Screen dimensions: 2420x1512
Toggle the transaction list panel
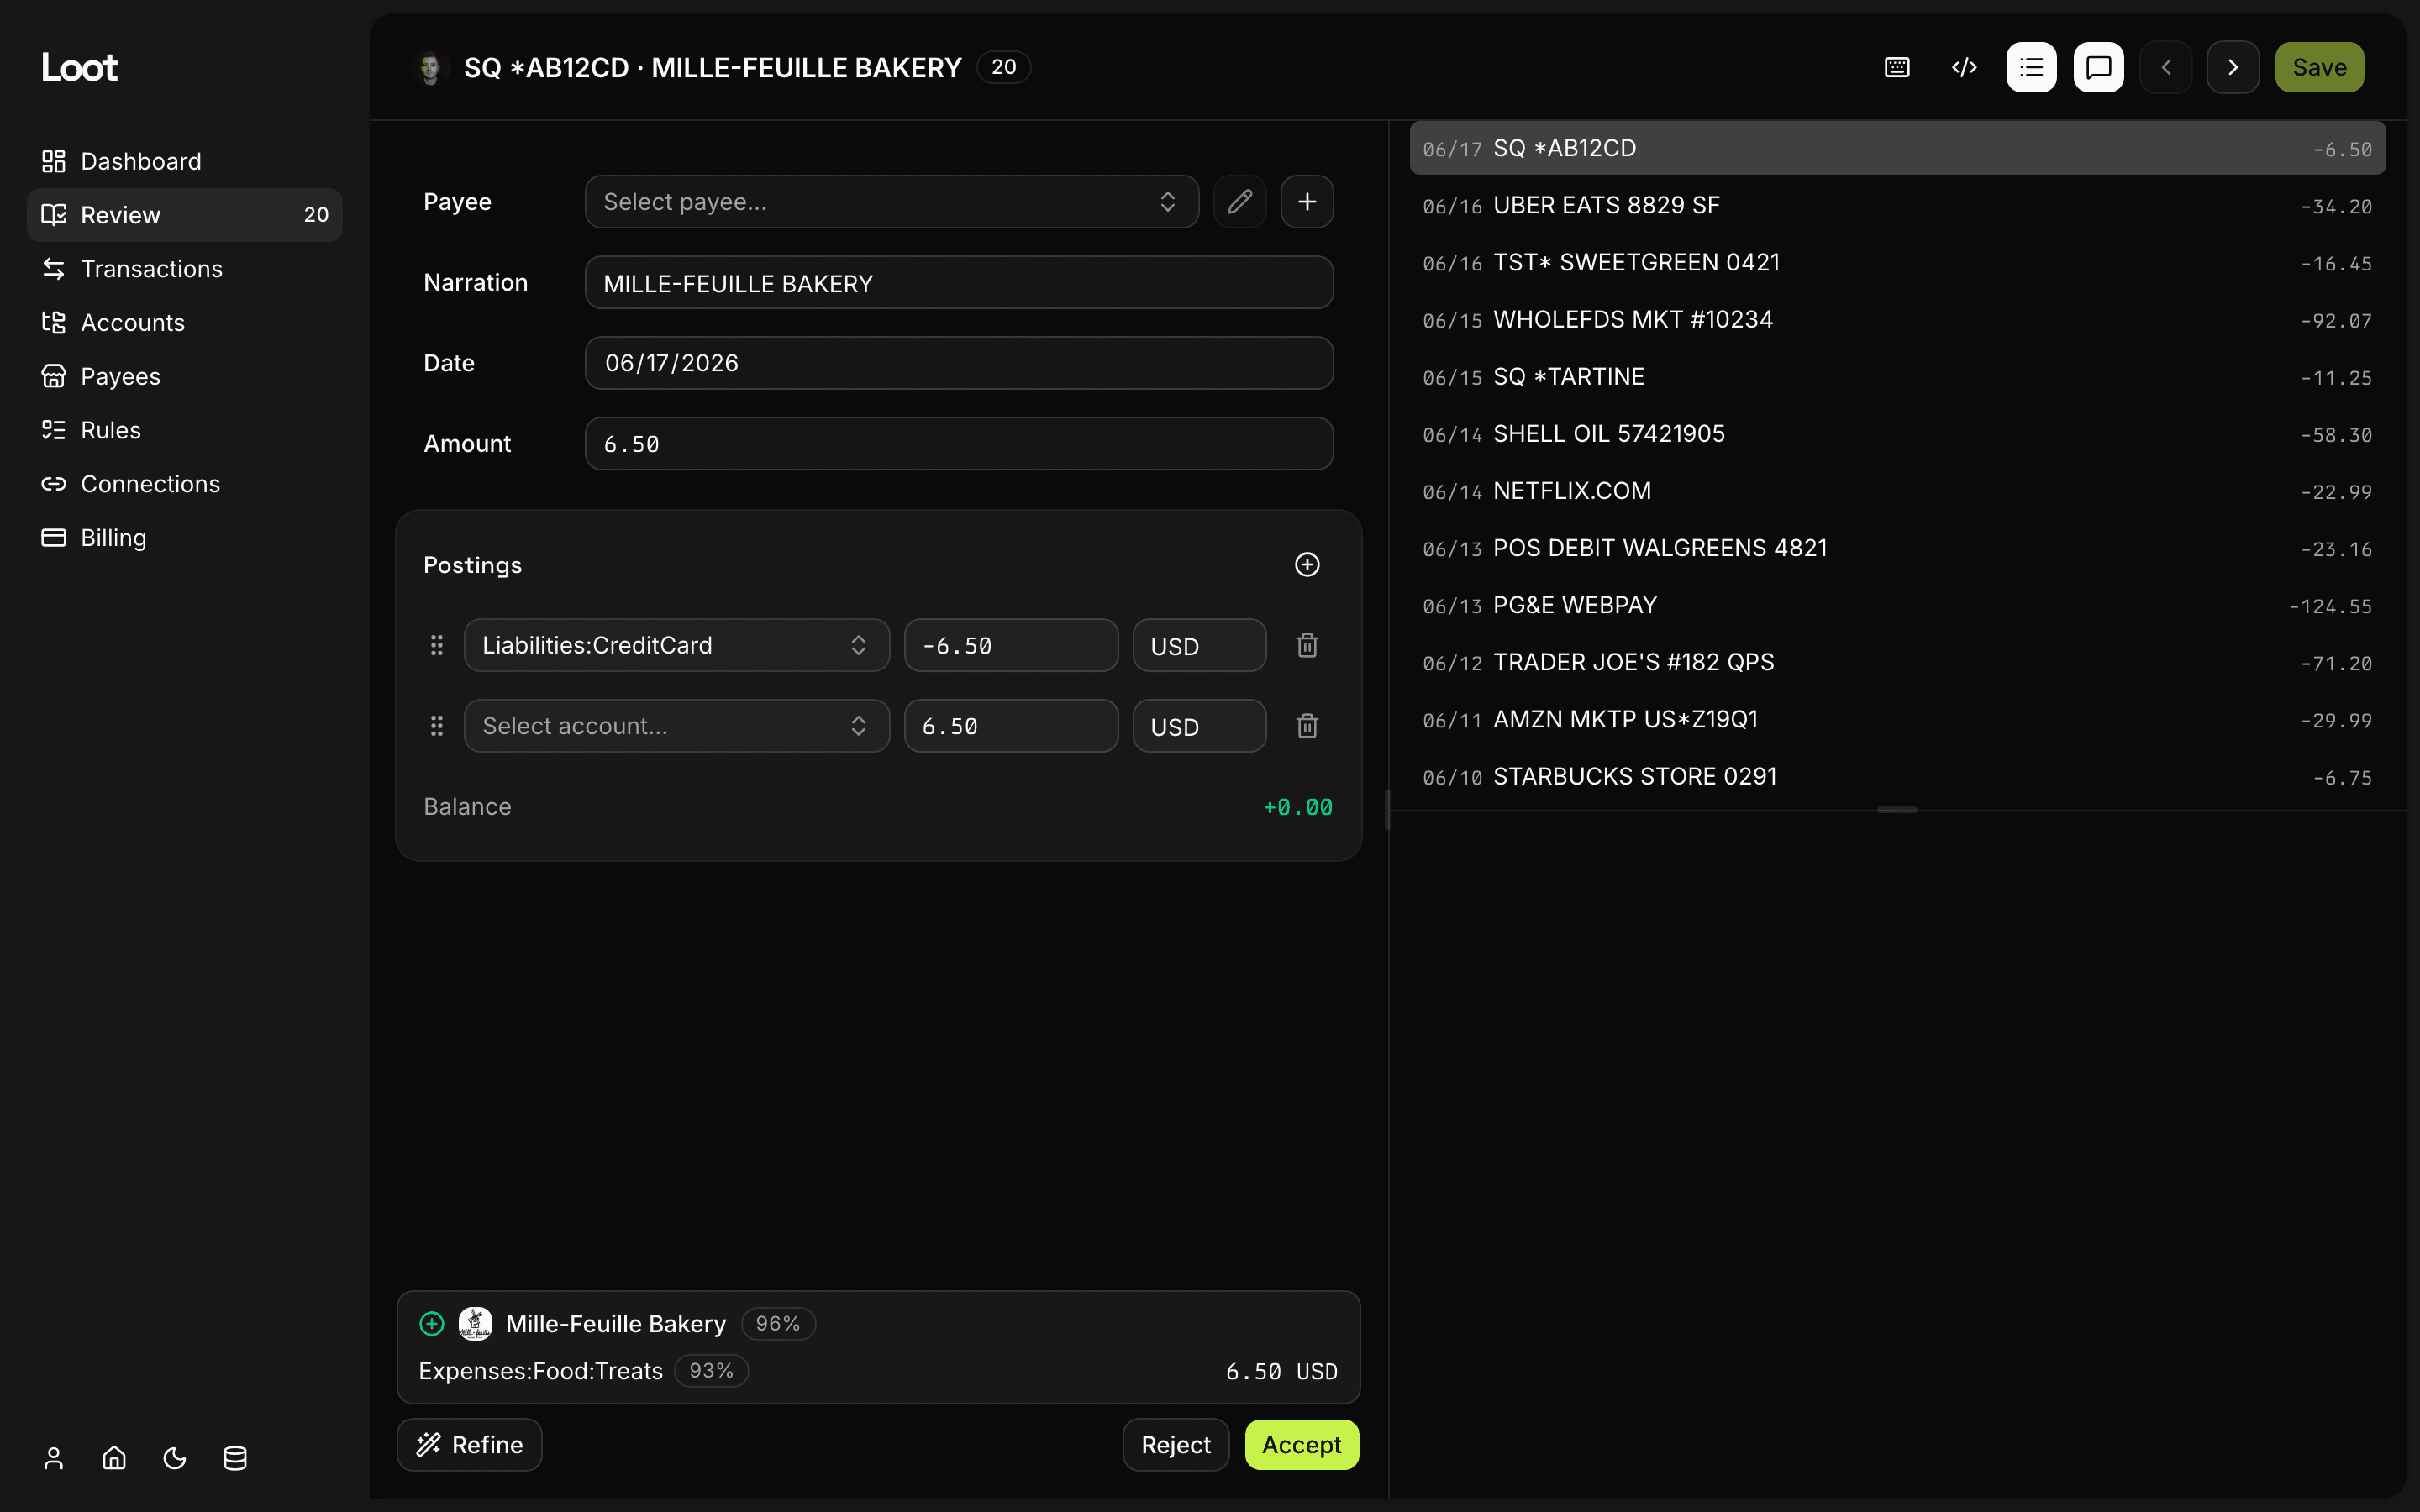(2031, 67)
